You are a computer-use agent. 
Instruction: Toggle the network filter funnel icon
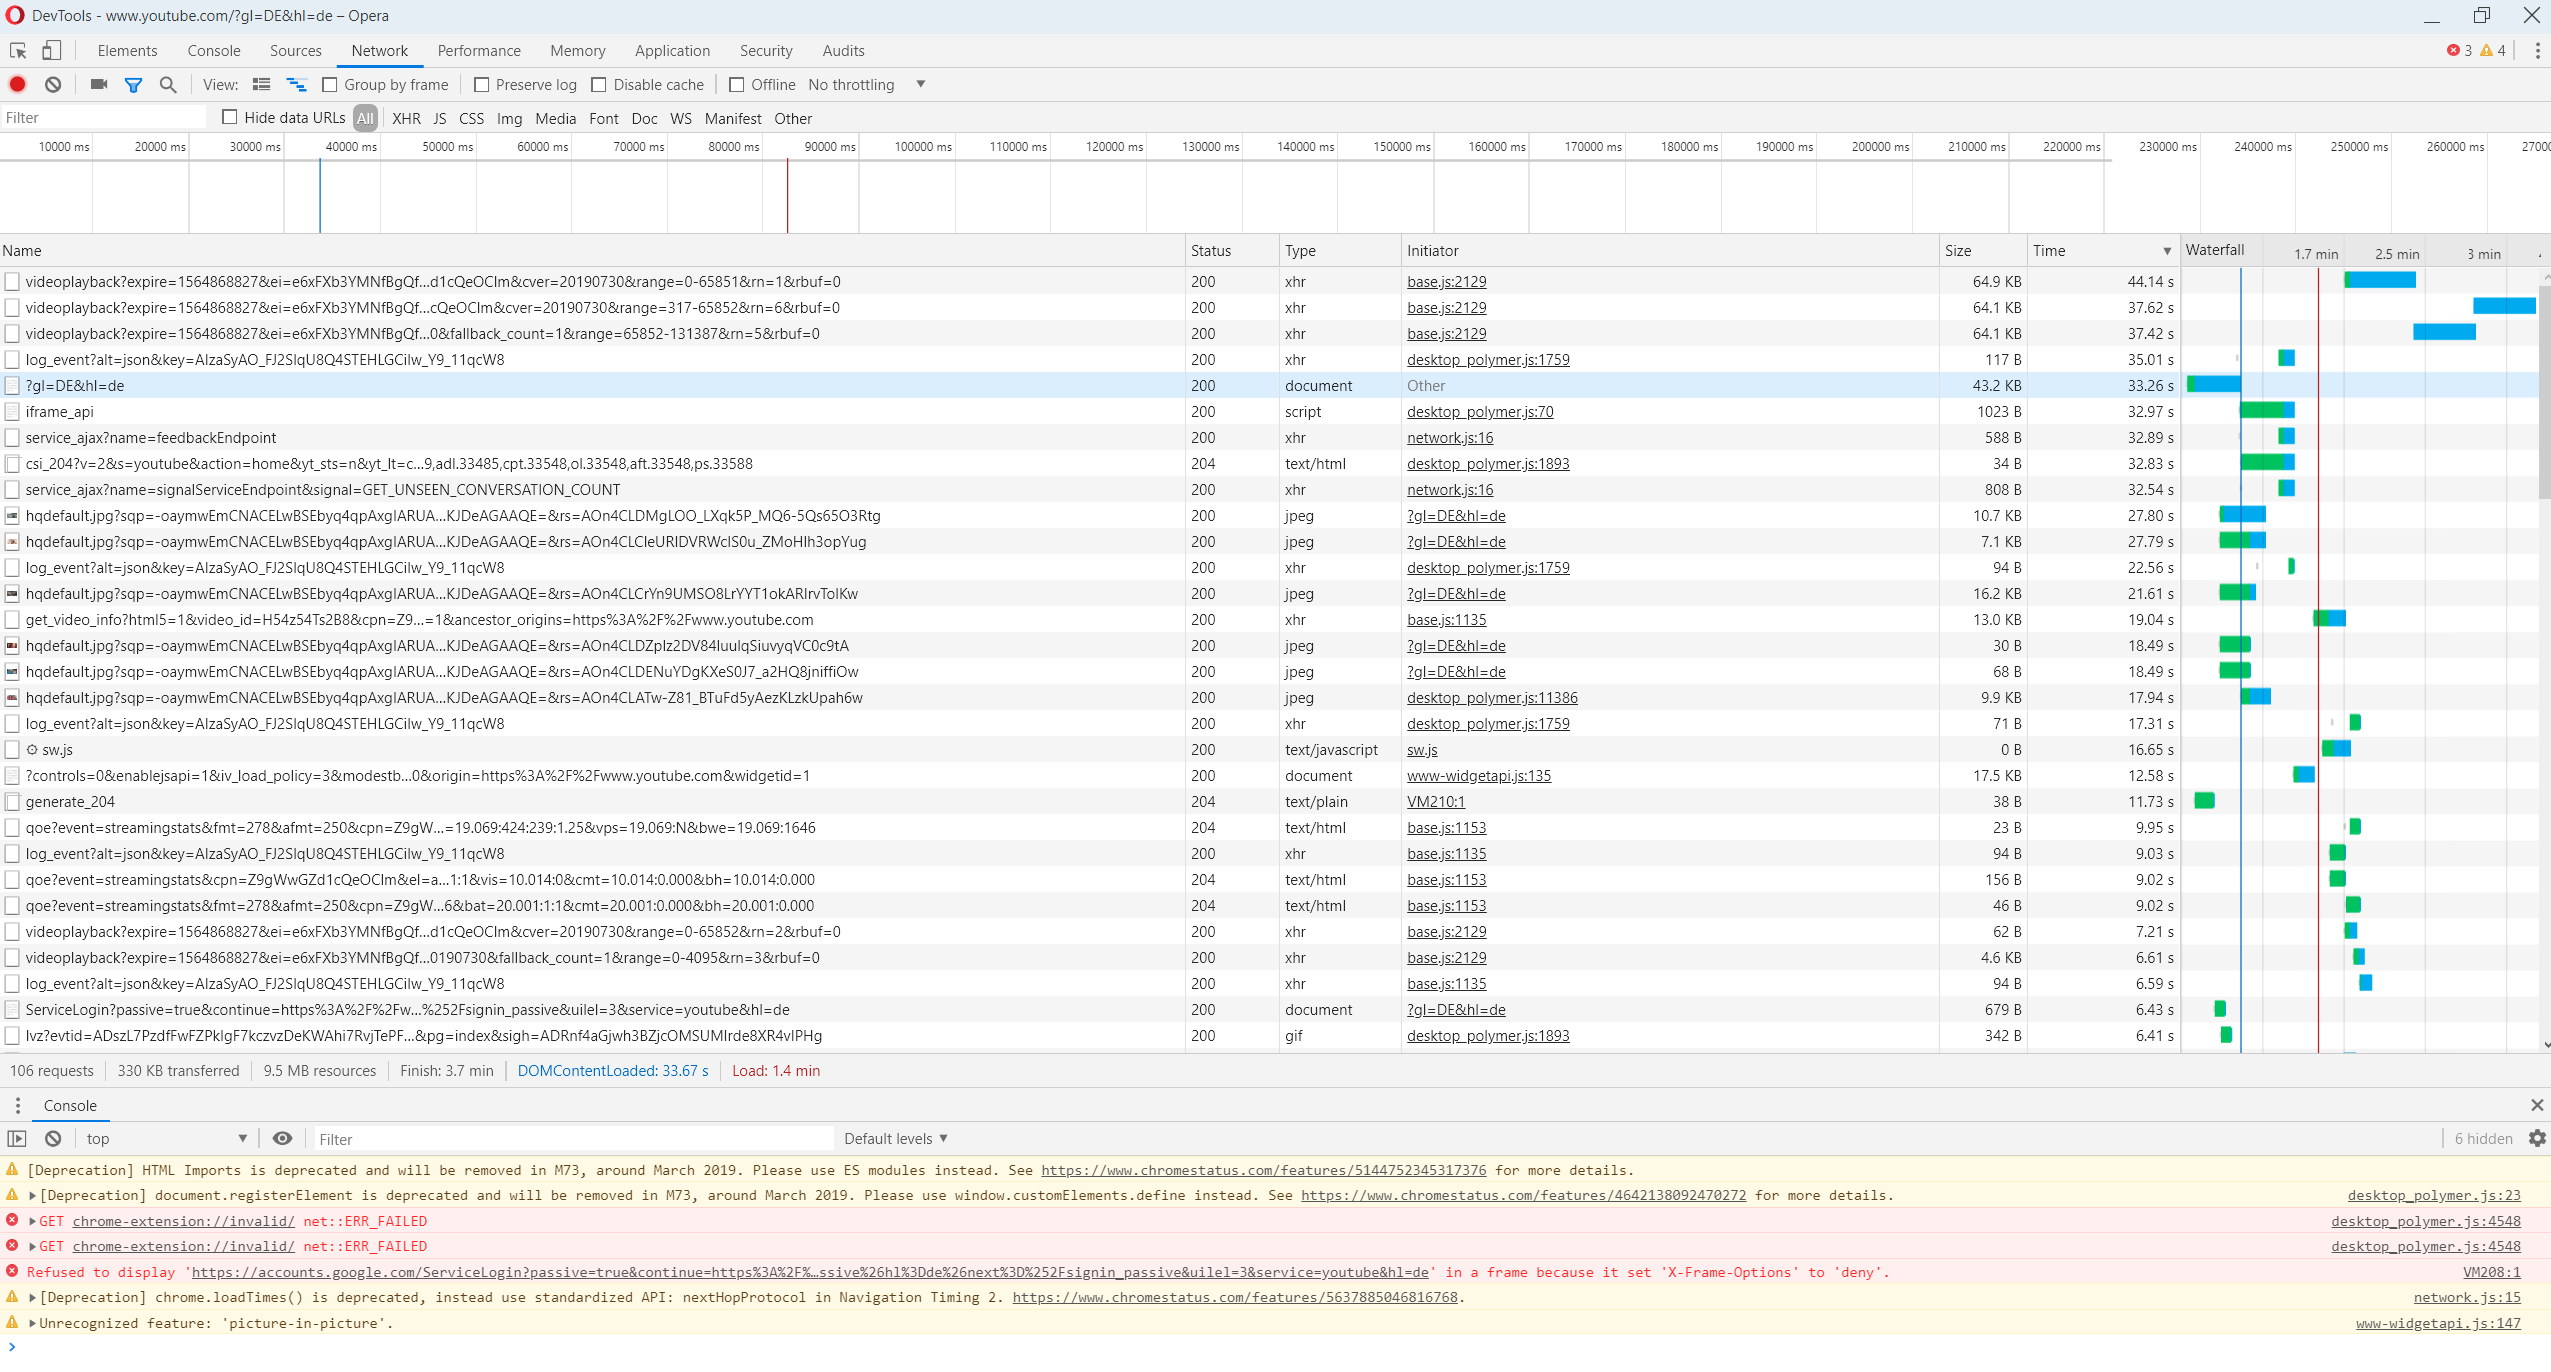[133, 85]
